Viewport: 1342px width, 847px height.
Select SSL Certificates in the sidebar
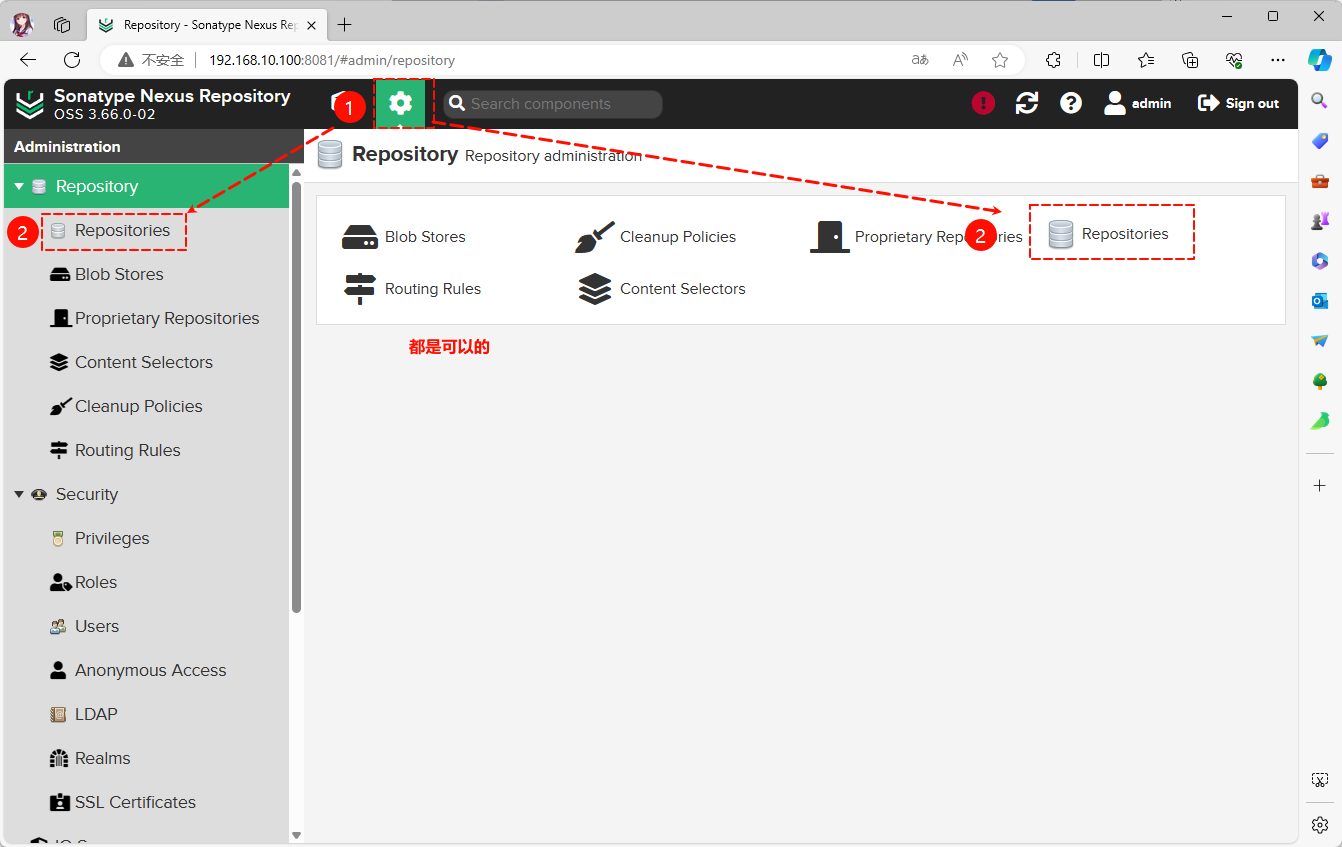(135, 803)
